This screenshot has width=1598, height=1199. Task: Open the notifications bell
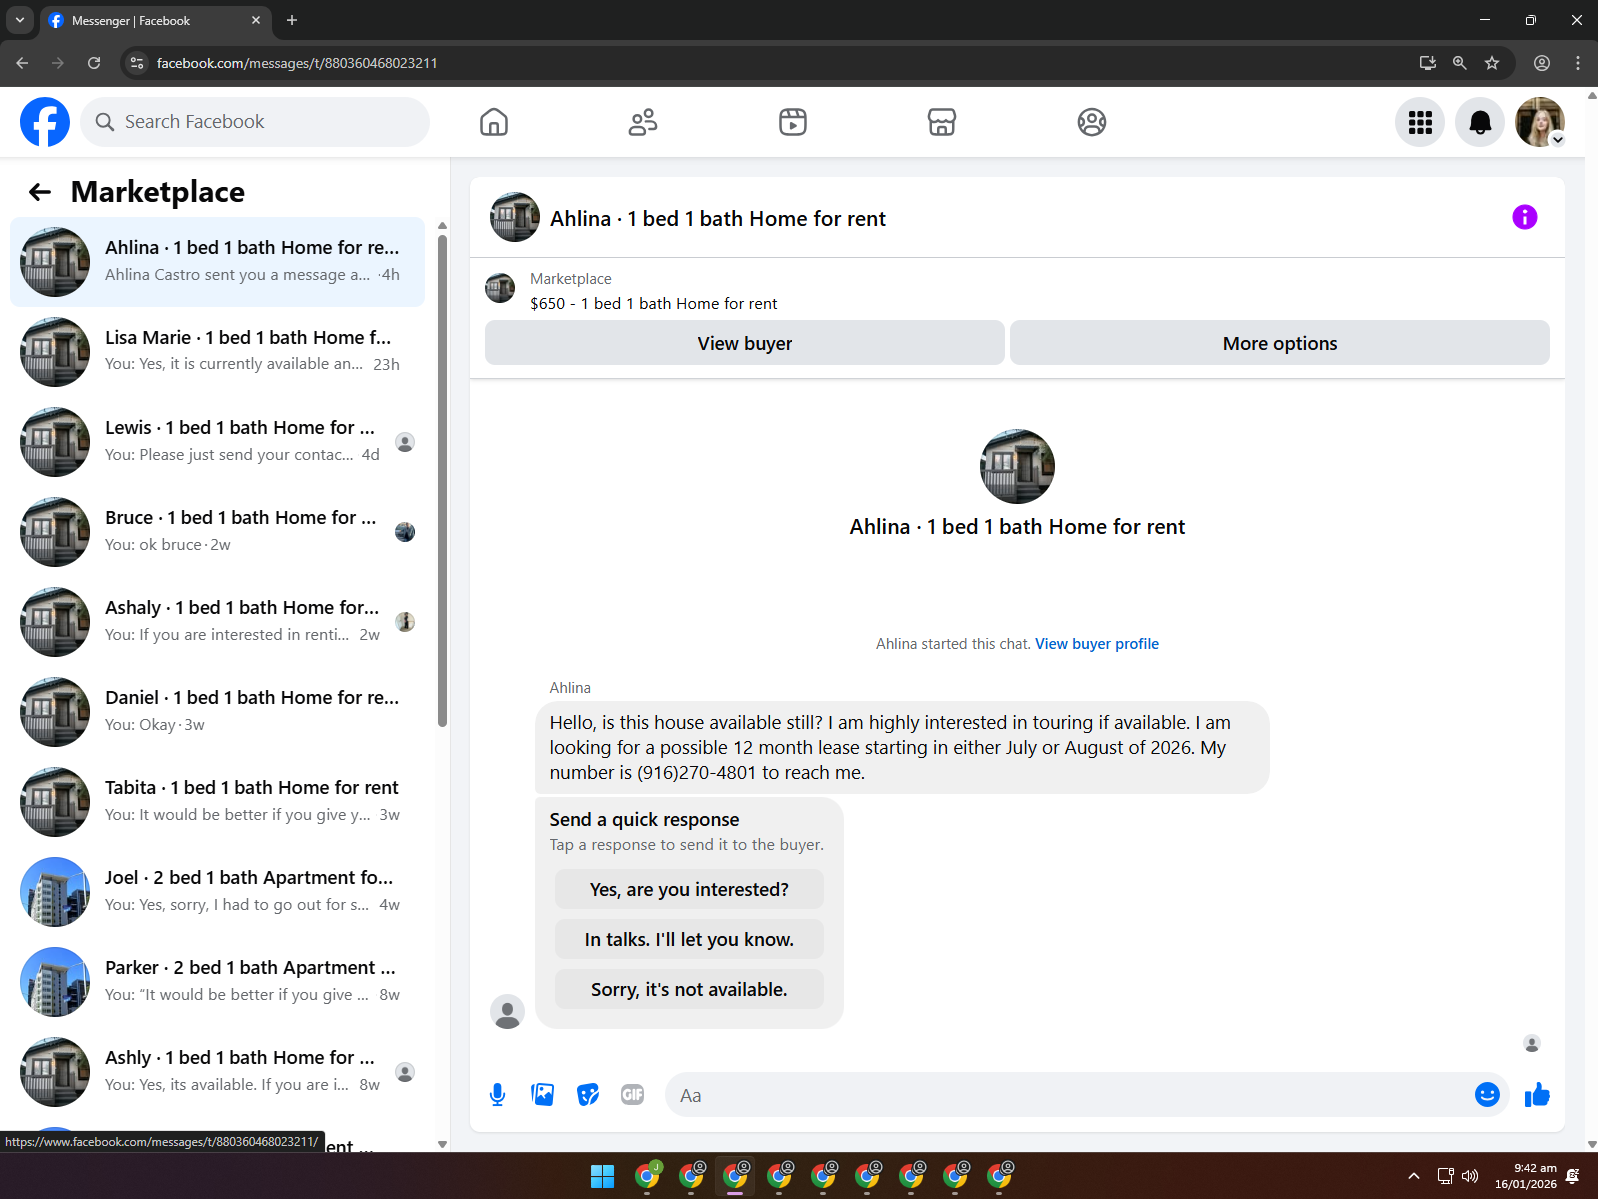tap(1480, 122)
